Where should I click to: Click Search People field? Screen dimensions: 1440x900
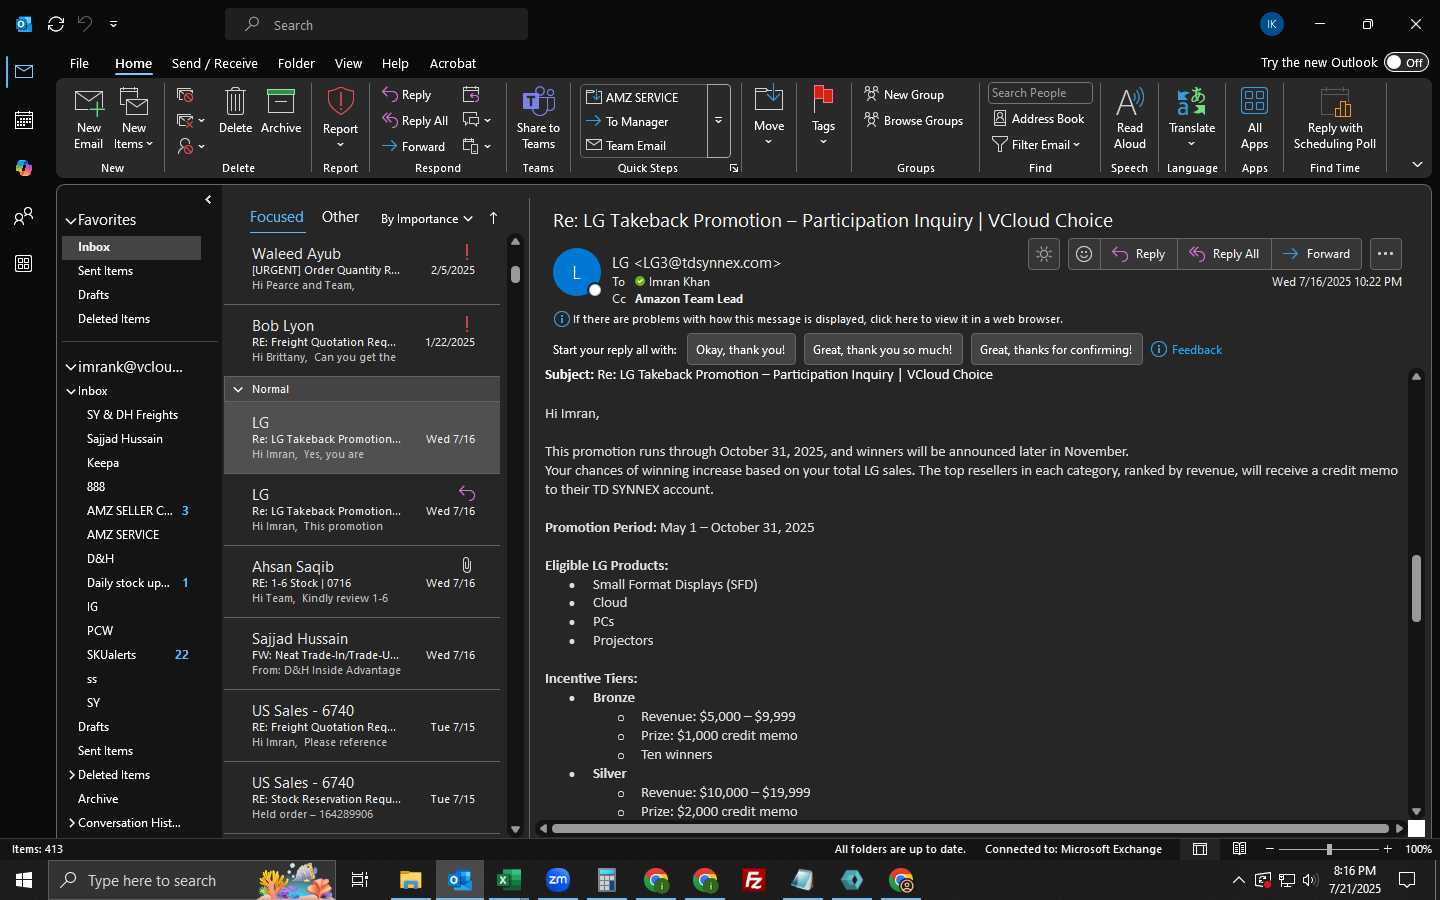point(1039,93)
